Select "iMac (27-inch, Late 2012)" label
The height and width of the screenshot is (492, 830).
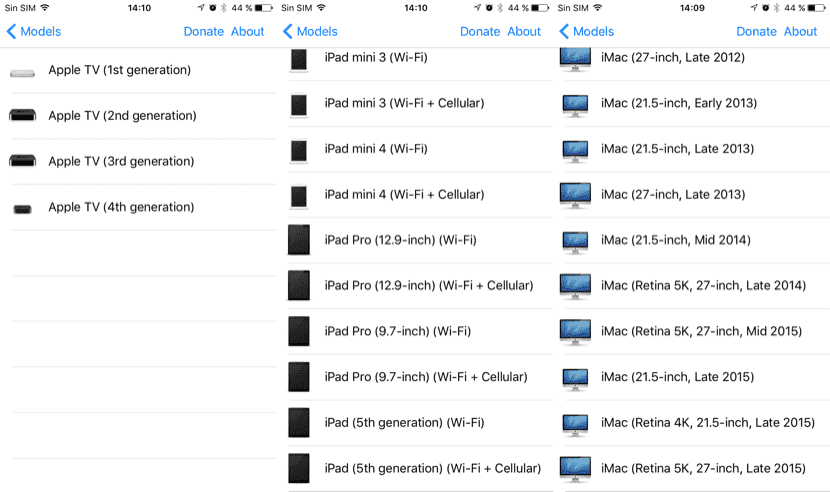(673, 57)
